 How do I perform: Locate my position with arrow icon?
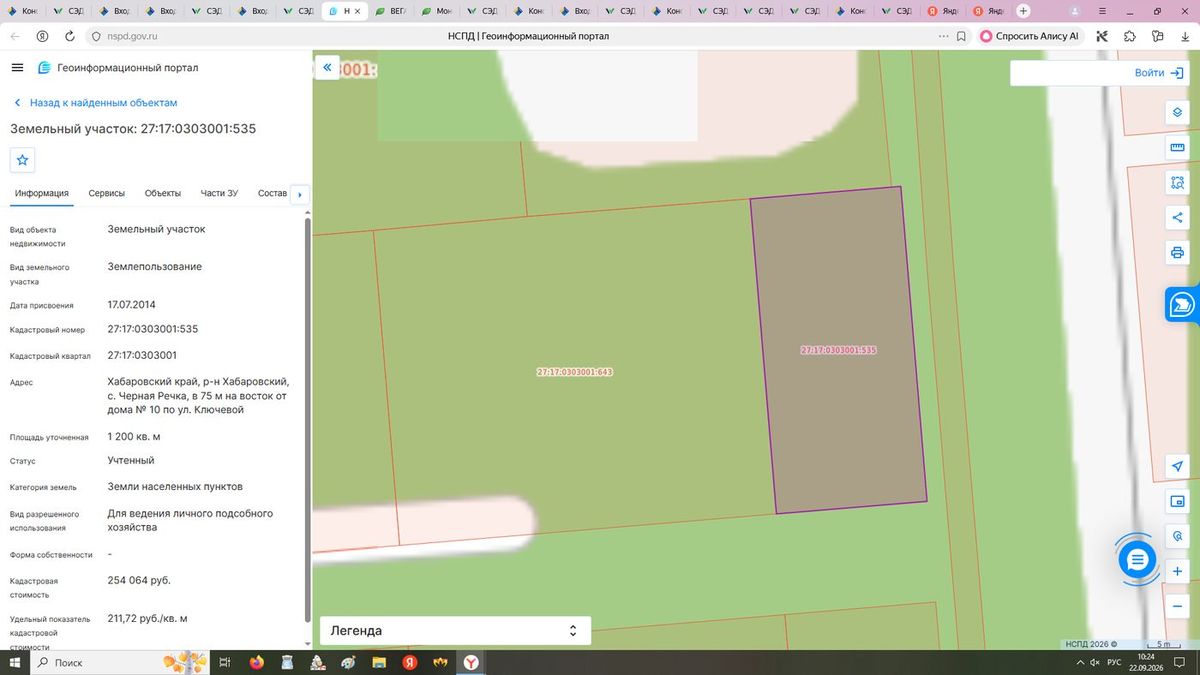click(x=1177, y=466)
